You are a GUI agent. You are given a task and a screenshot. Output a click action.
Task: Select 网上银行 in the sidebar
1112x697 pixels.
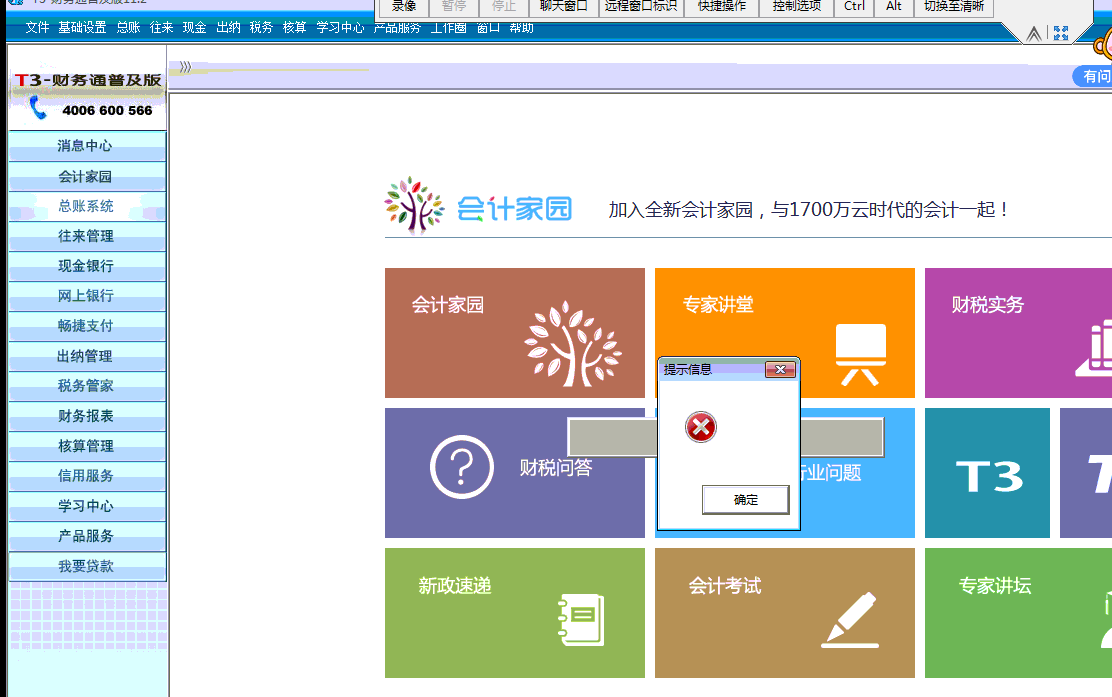tap(87, 296)
